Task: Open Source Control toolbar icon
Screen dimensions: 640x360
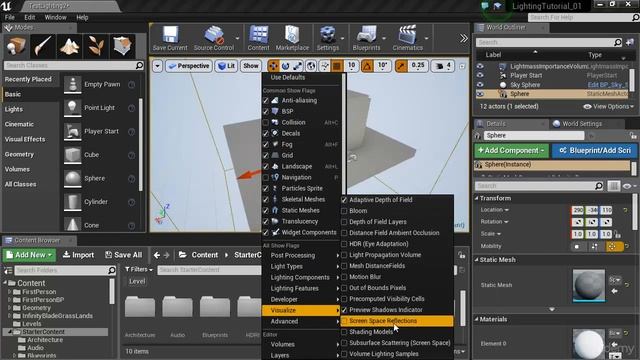Action: coord(214,38)
